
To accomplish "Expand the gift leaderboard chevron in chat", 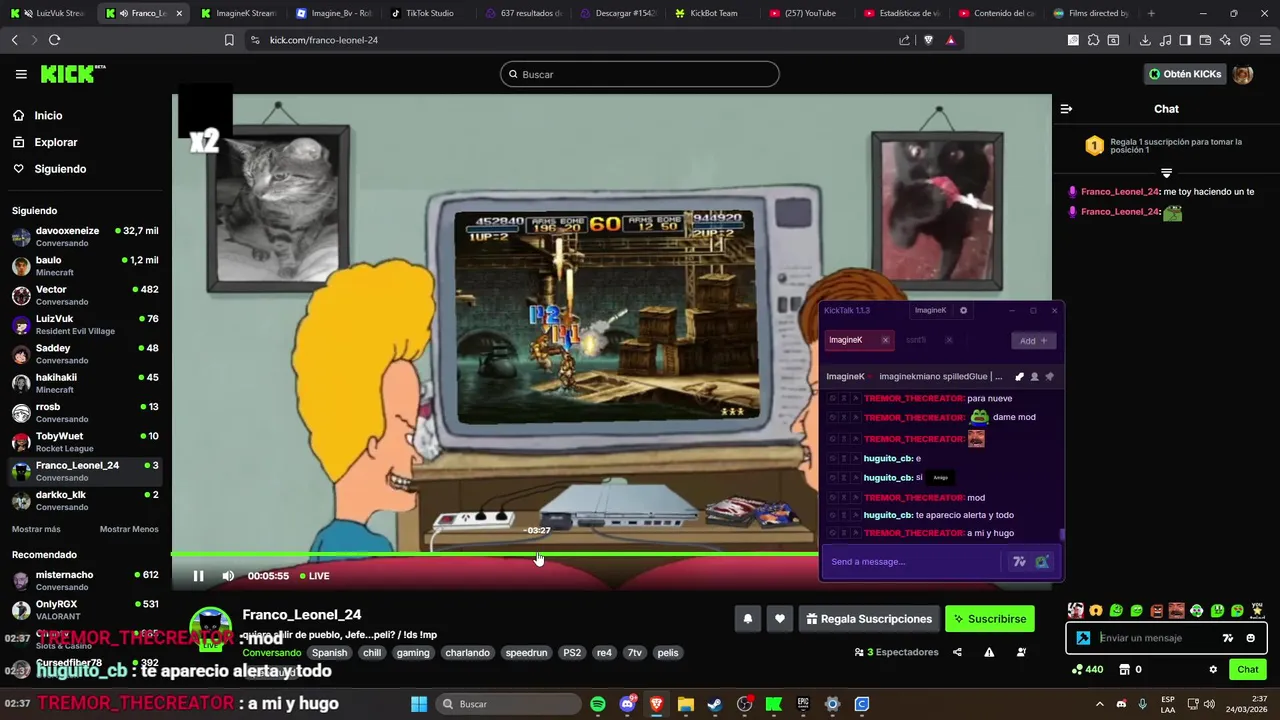I will click(1166, 173).
